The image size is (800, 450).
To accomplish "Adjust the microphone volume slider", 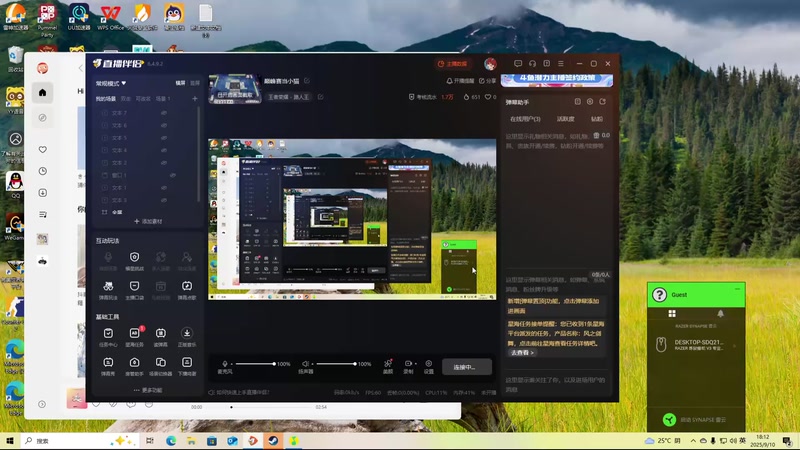I will [x=256, y=364].
